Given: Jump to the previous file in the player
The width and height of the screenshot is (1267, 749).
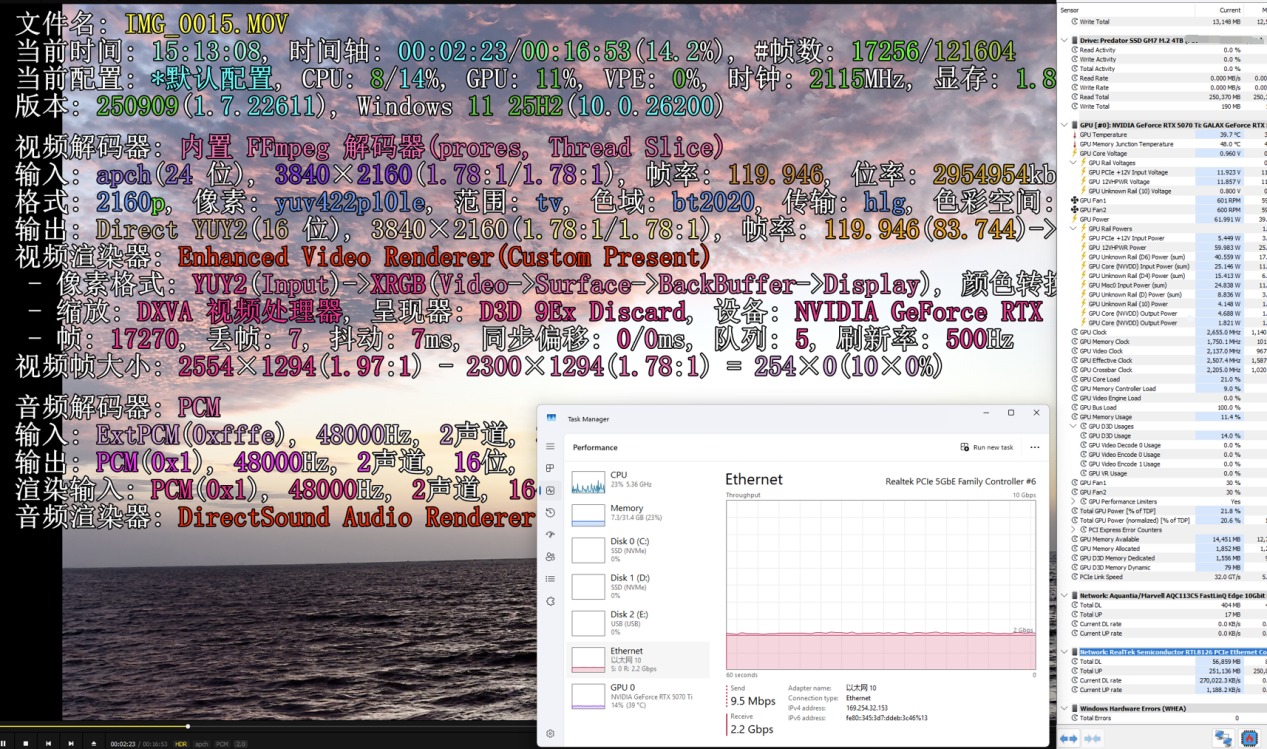Looking at the screenshot, I should pyautogui.click(x=48, y=744).
